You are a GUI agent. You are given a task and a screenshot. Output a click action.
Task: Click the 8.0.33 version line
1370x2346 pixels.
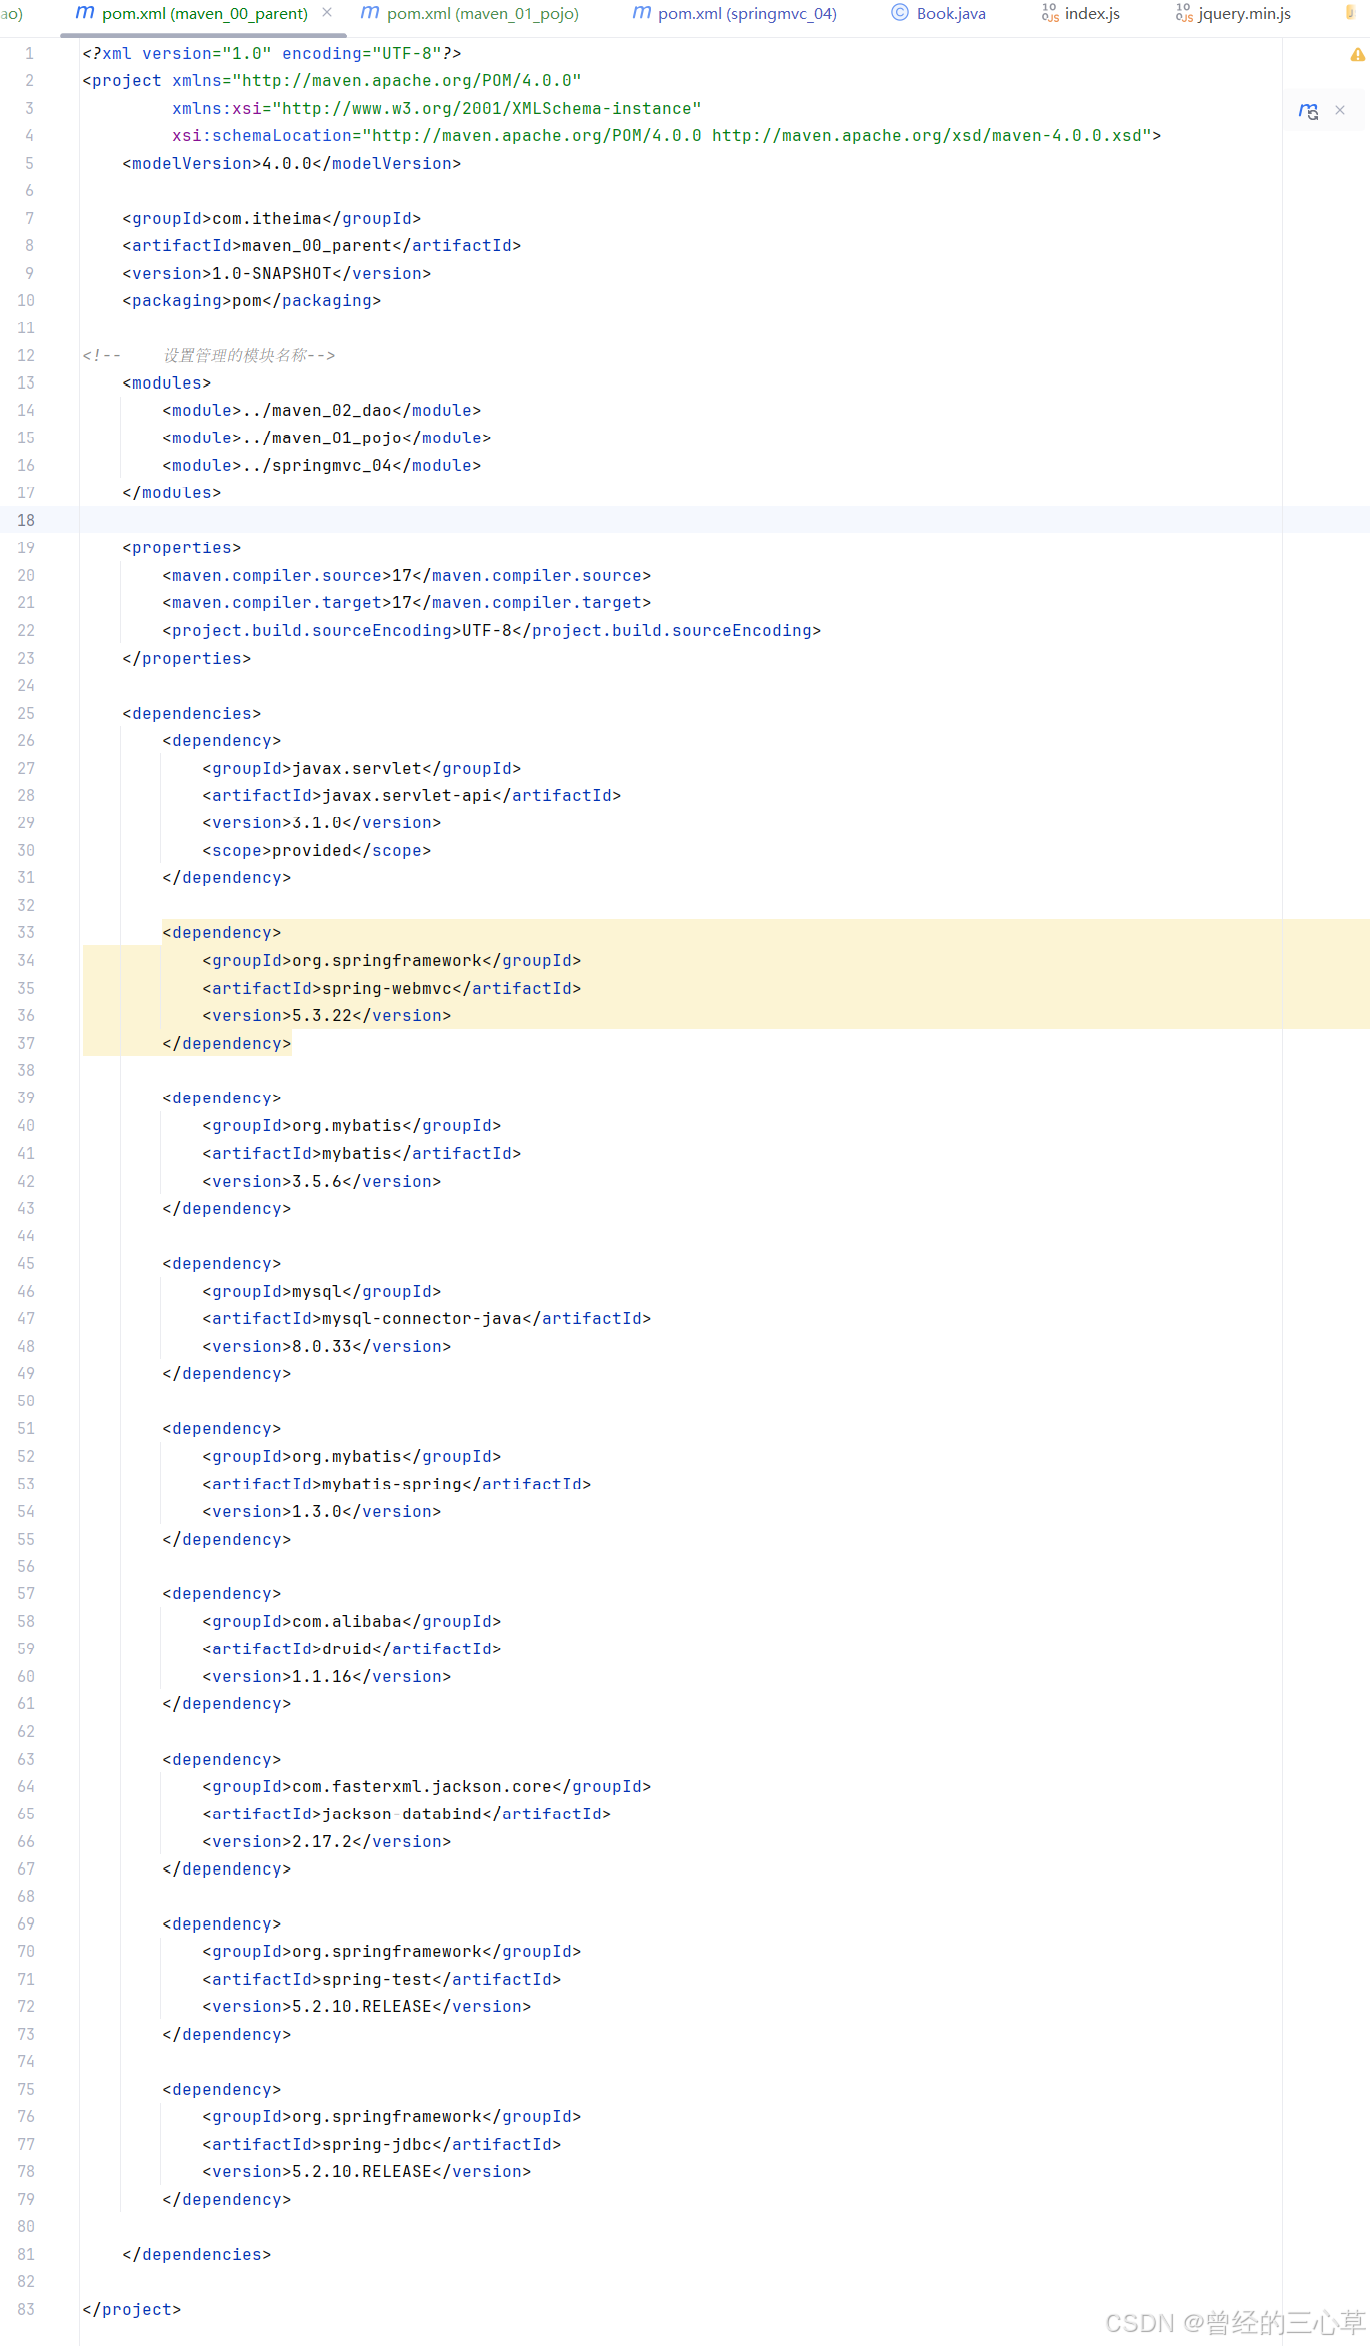pos(327,1346)
